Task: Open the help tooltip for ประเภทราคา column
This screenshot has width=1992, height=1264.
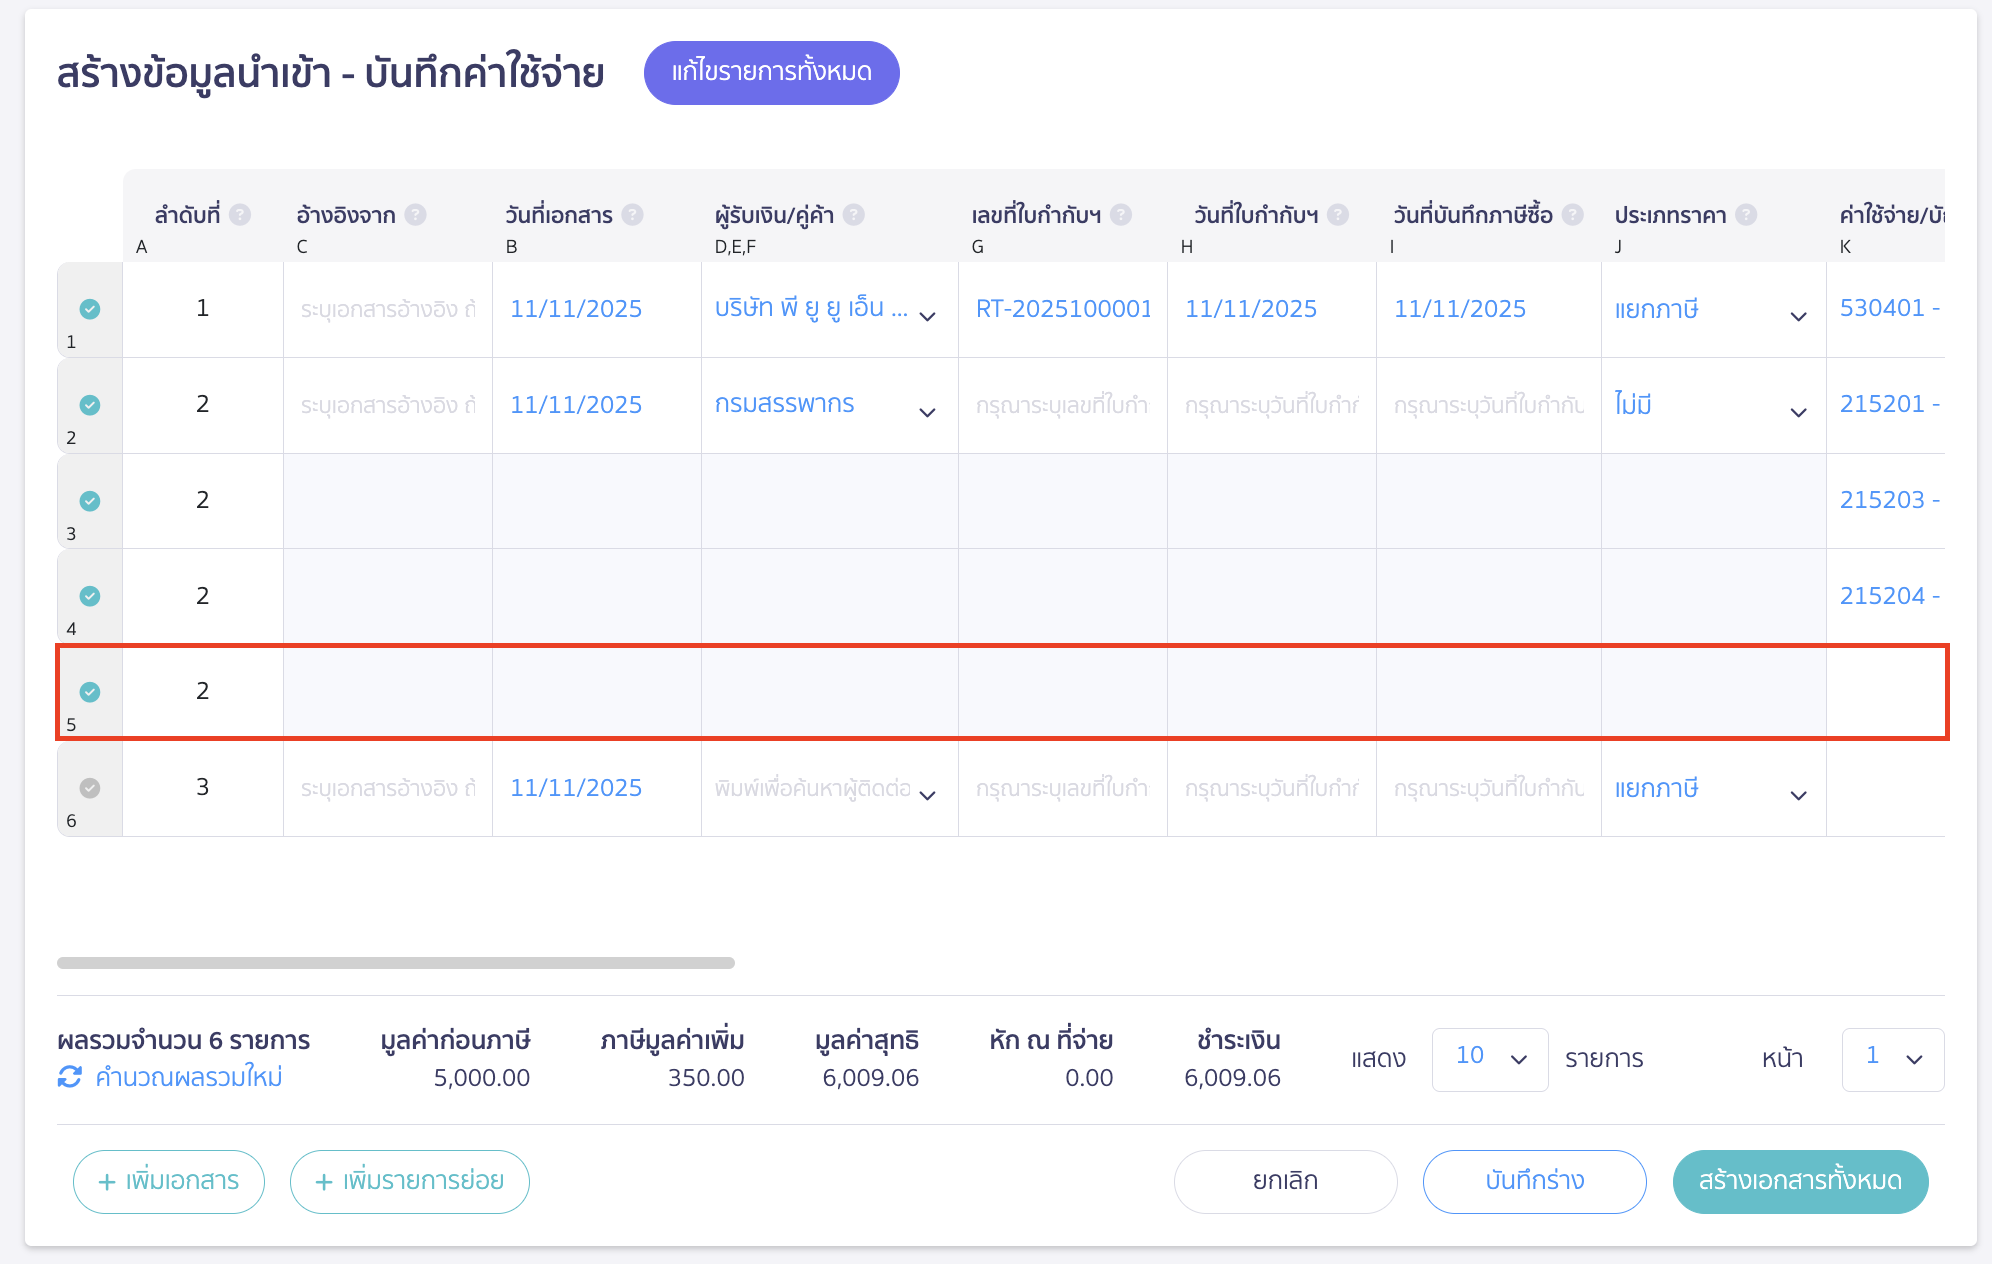Action: point(1747,214)
